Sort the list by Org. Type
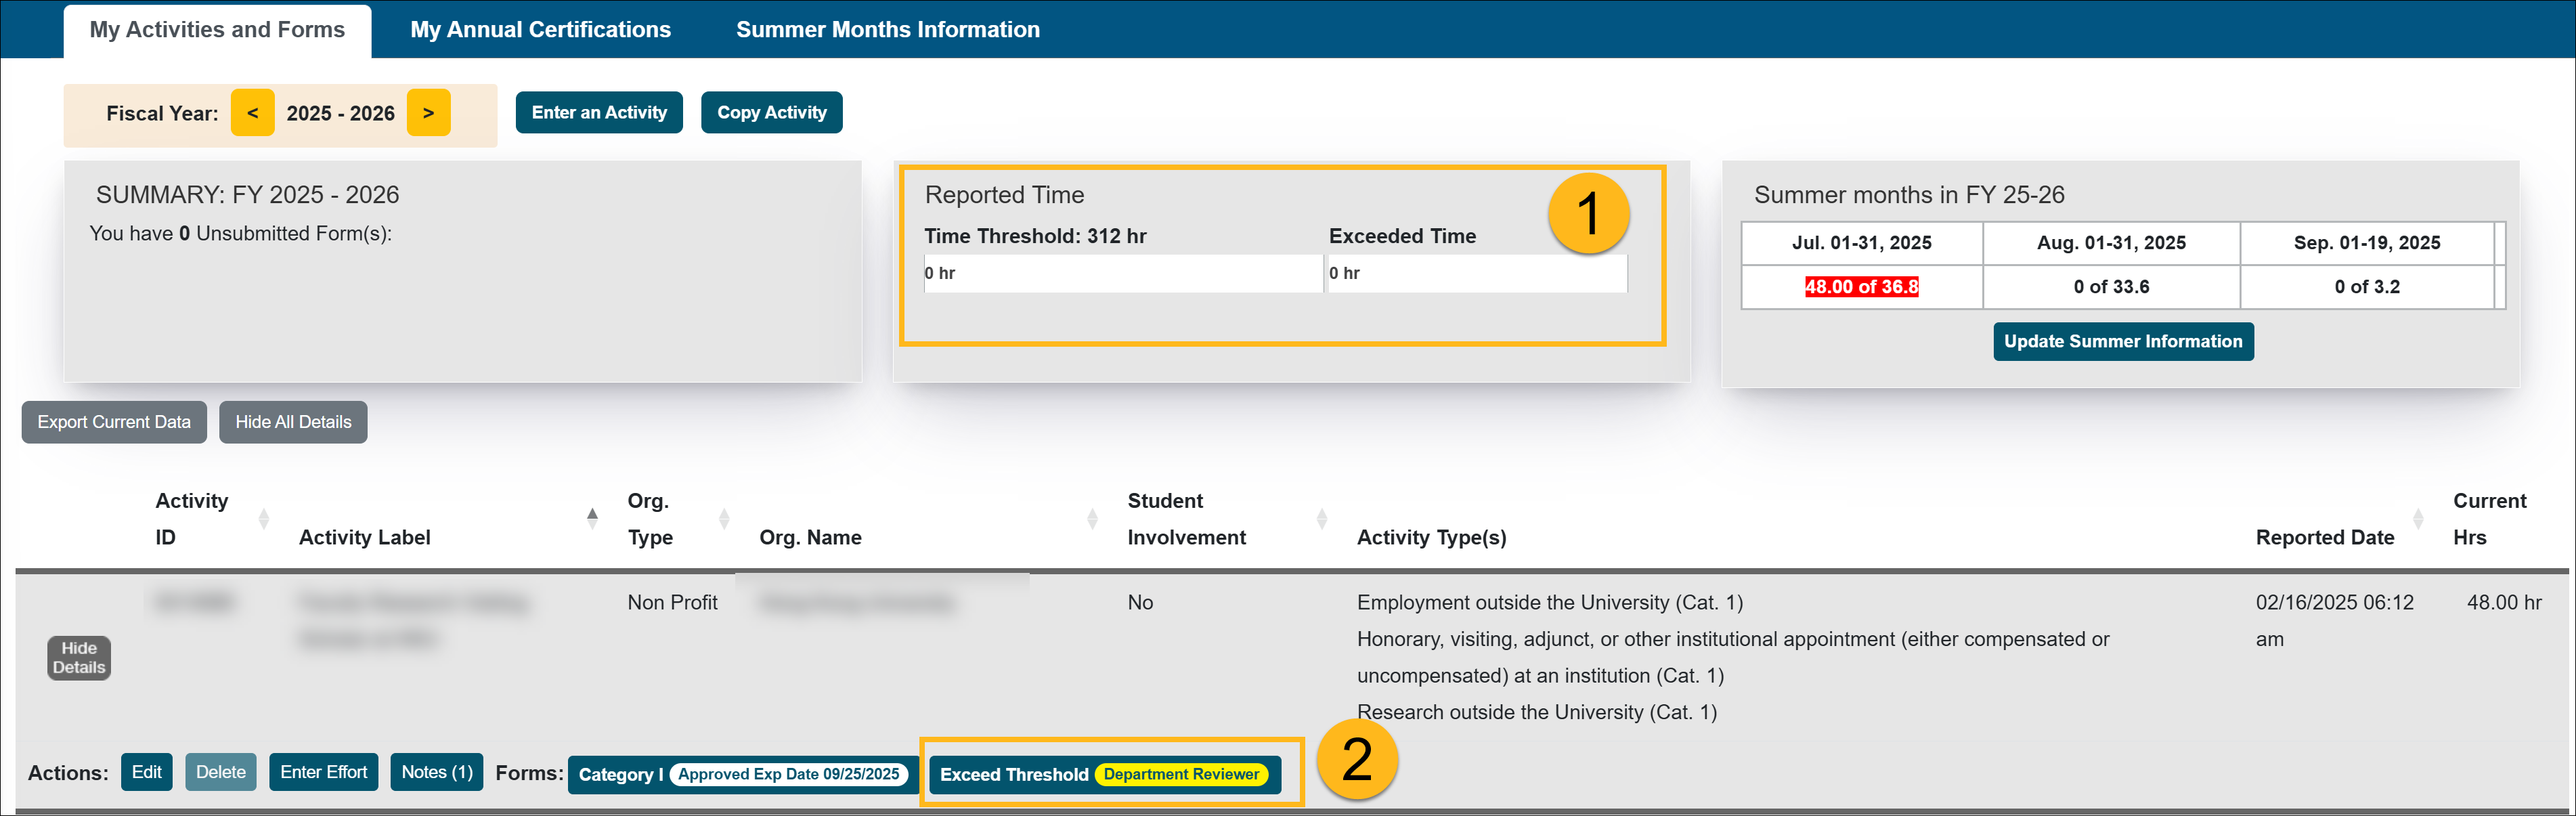 [724, 518]
